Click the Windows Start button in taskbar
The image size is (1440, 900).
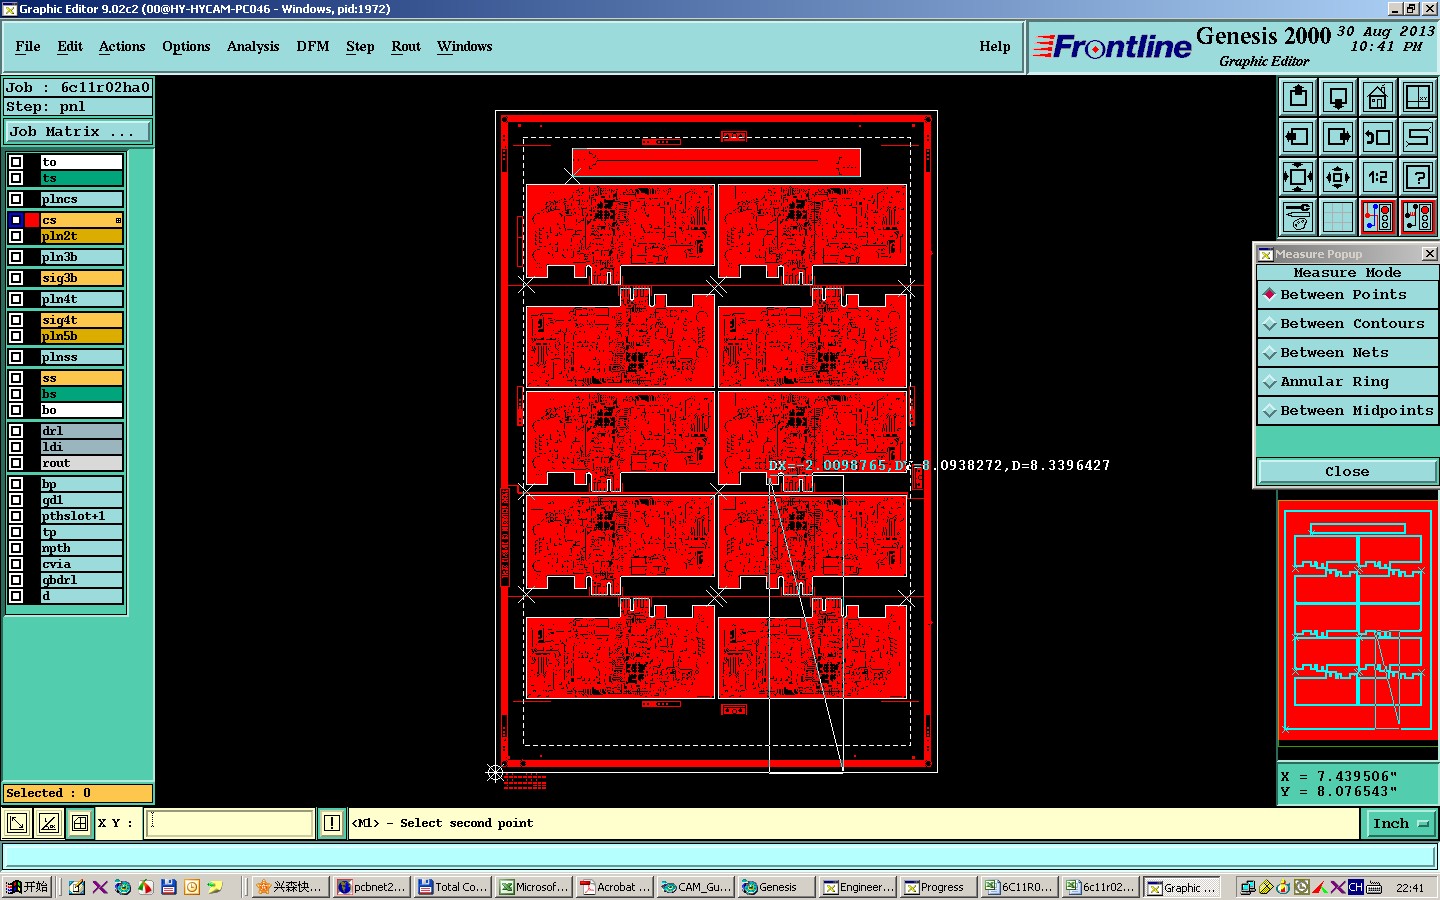click(x=27, y=887)
